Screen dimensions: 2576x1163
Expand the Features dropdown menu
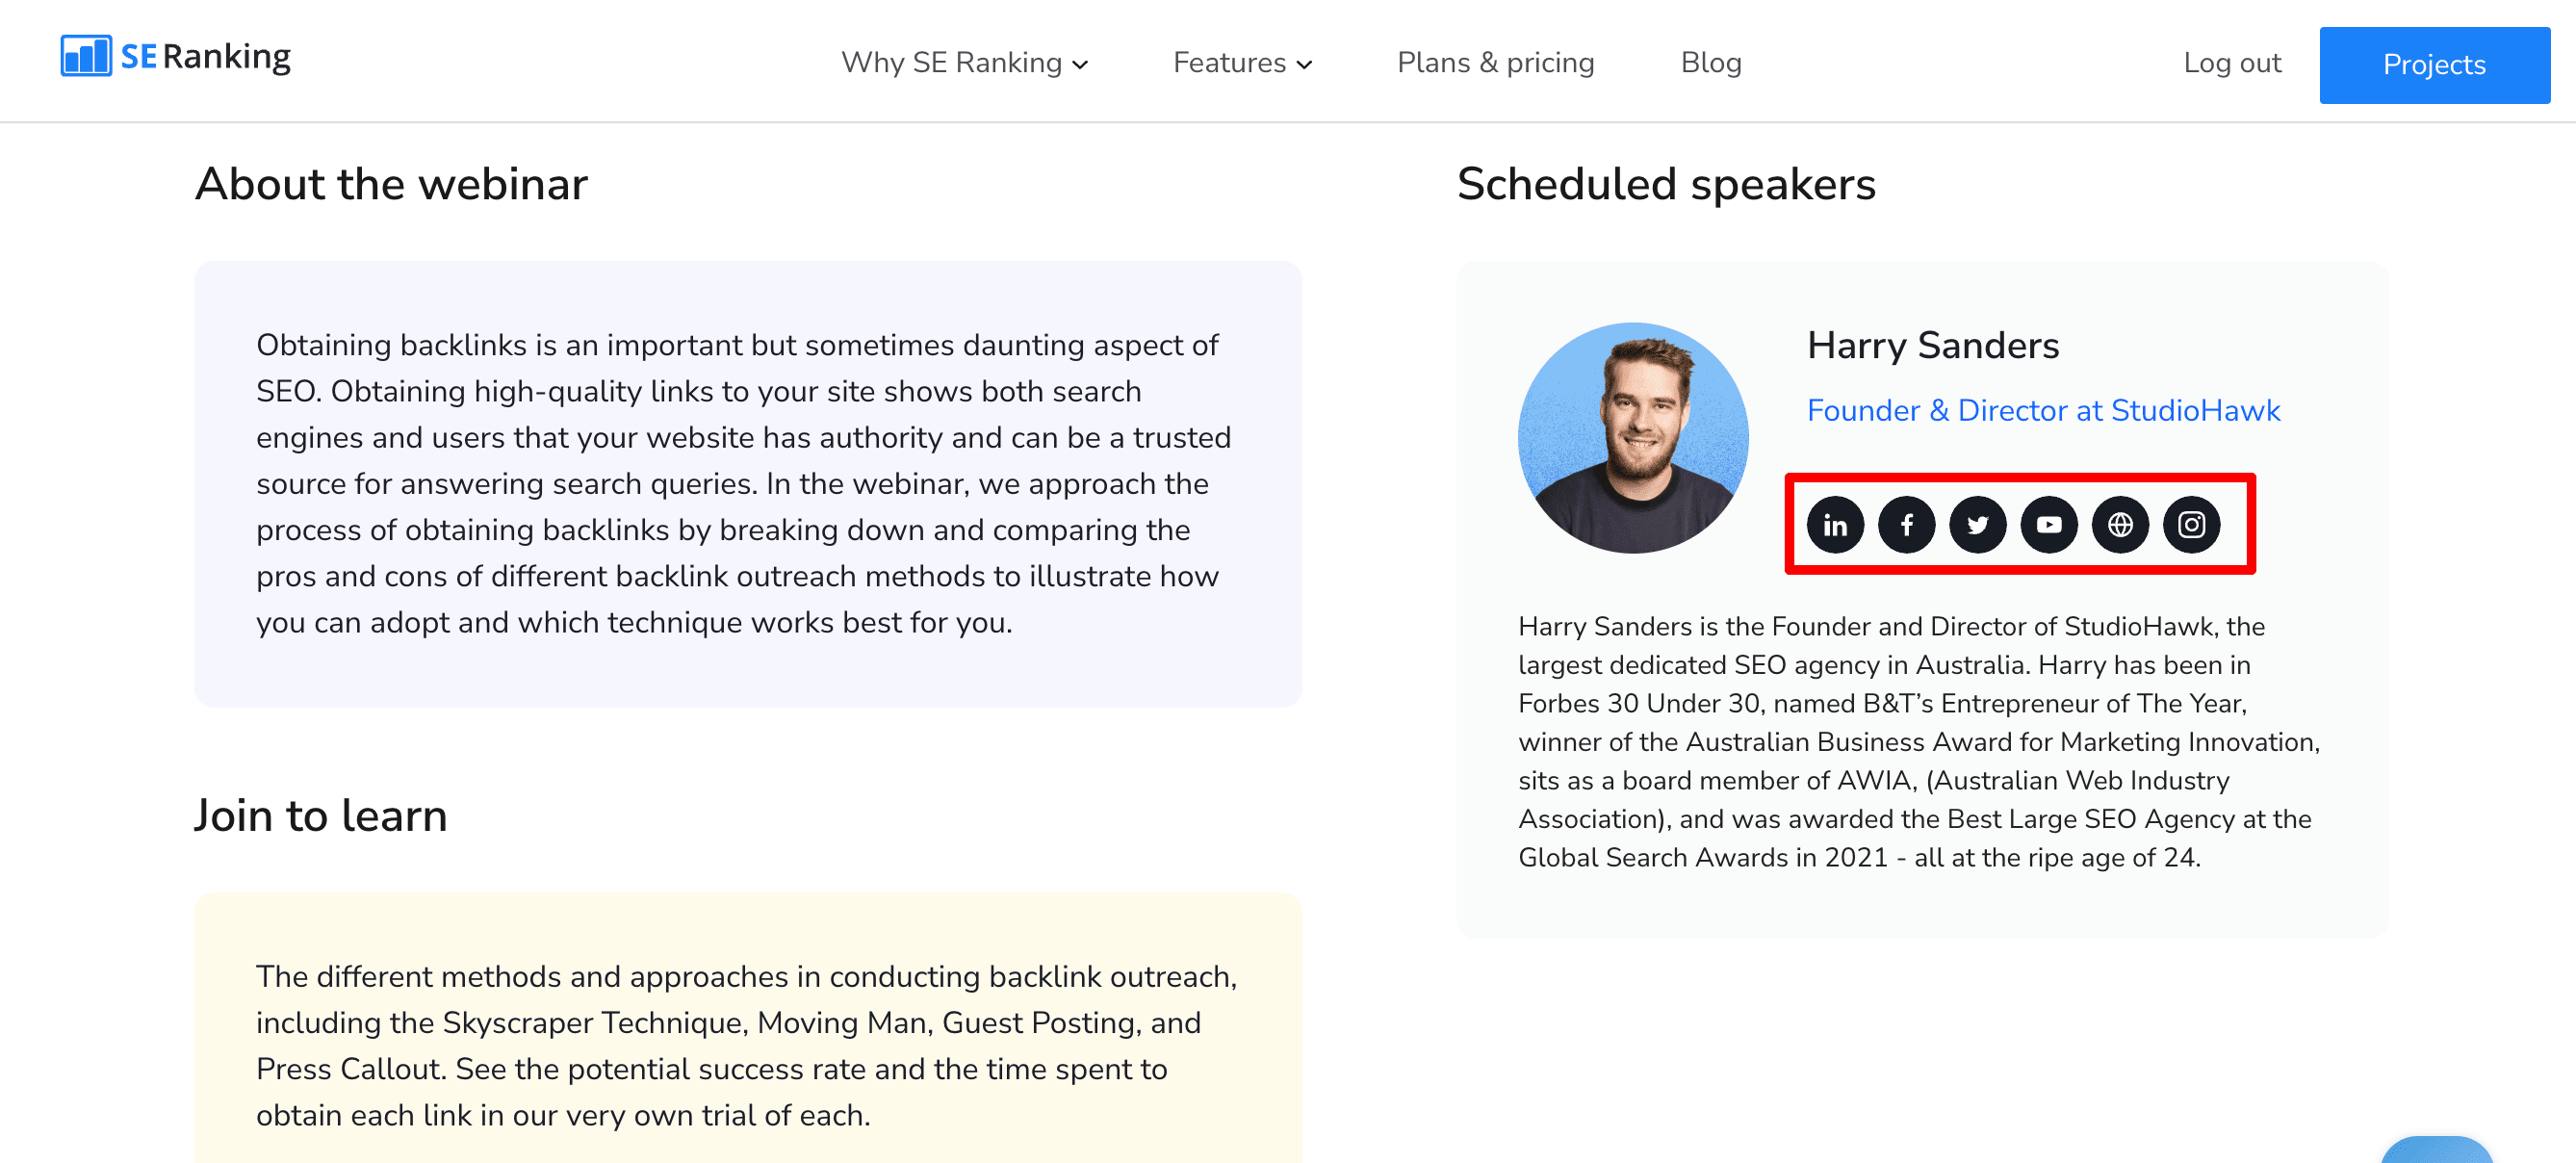[1237, 63]
